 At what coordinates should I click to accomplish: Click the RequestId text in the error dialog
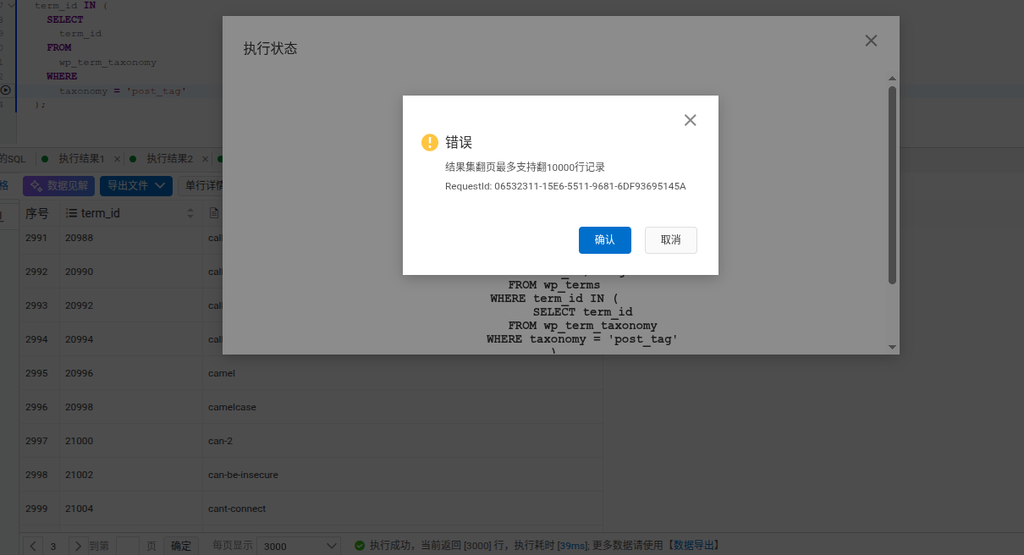pos(566,186)
